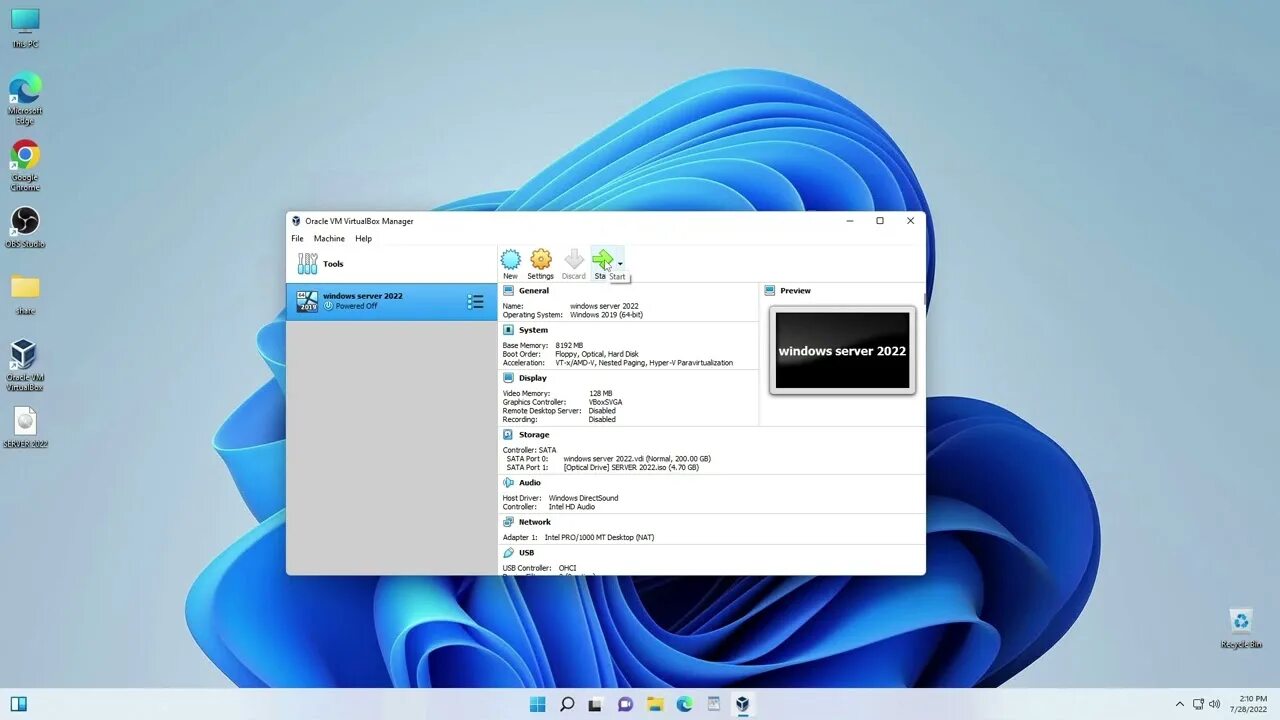The height and width of the screenshot is (720, 1280).
Task: Click the General section header
Action: tap(534, 291)
